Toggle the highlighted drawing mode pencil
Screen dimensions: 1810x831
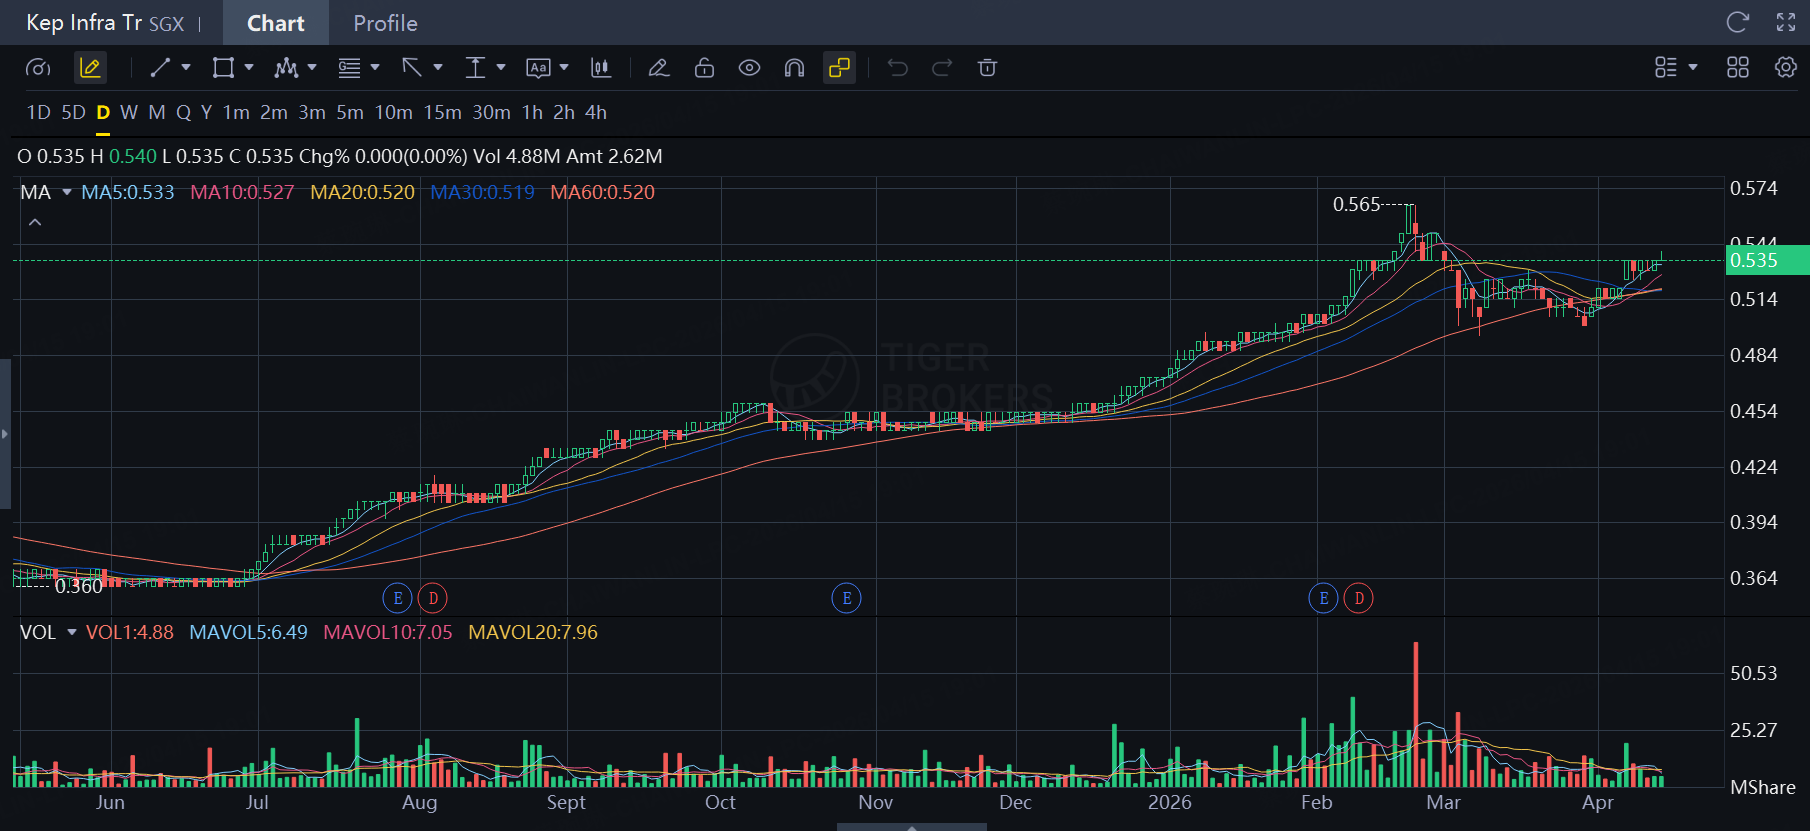coord(90,68)
